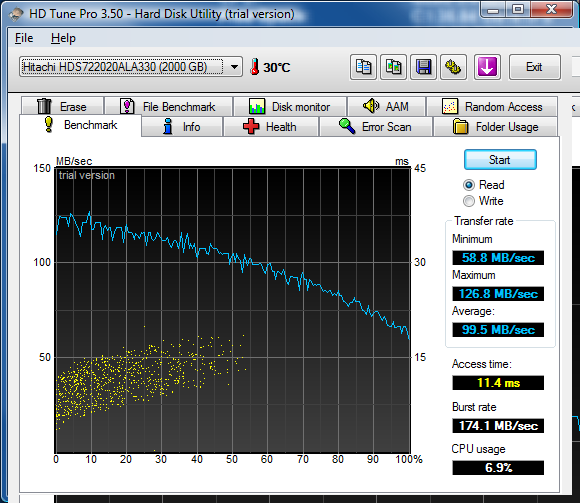Image resolution: width=580 pixels, height=503 pixels.
Task: Switch to the Random Access tab
Action: pyautogui.click(x=492, y=107)
